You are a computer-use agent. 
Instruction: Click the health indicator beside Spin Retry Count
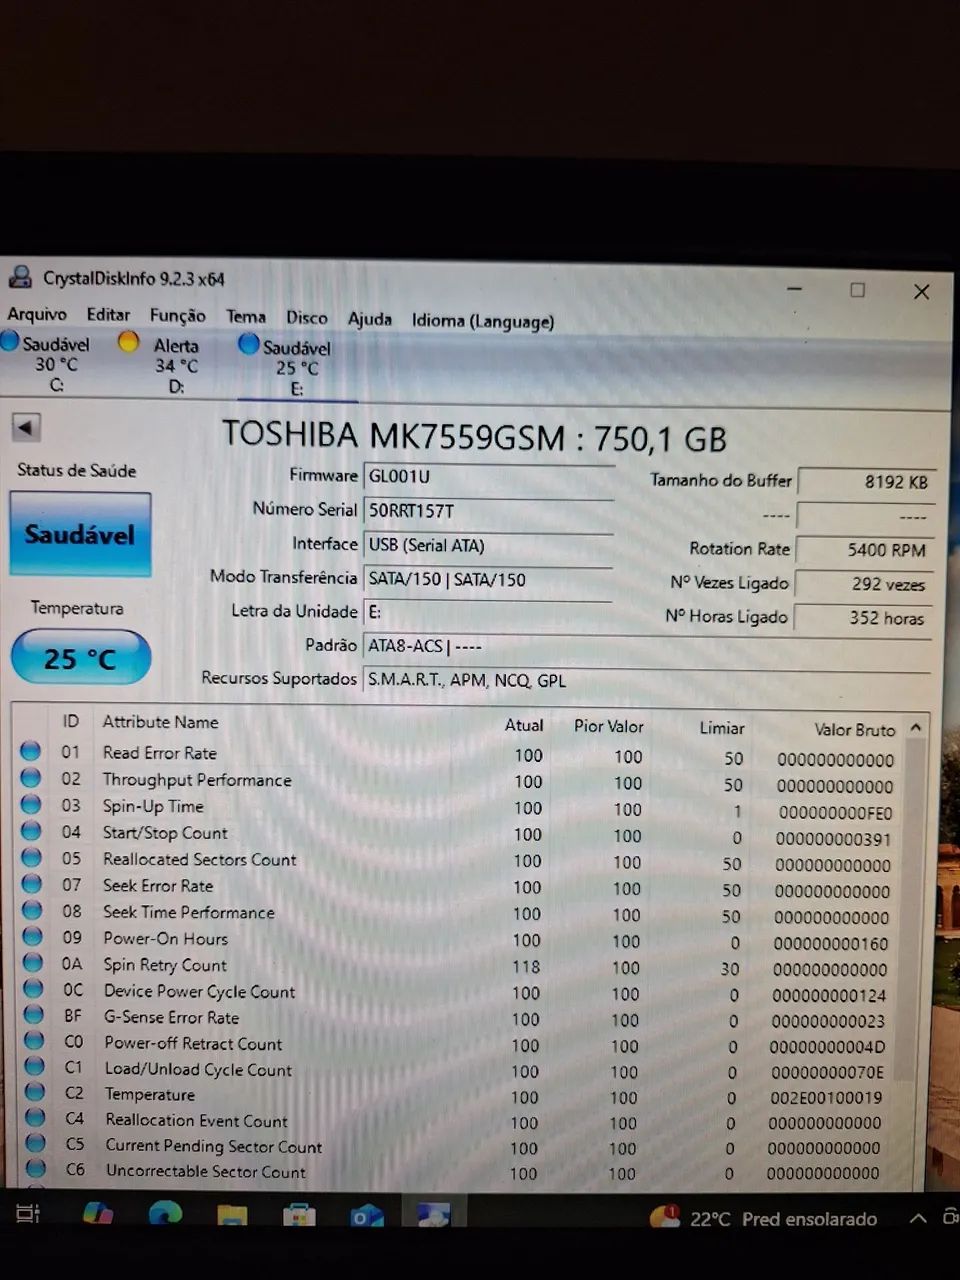coord(30,963)
